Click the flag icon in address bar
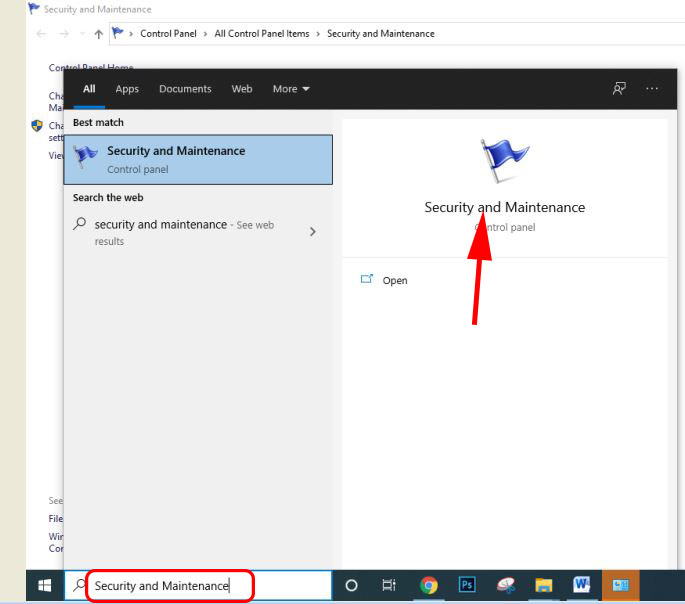Screen dimensions: 685x604 tap(118, 33)
